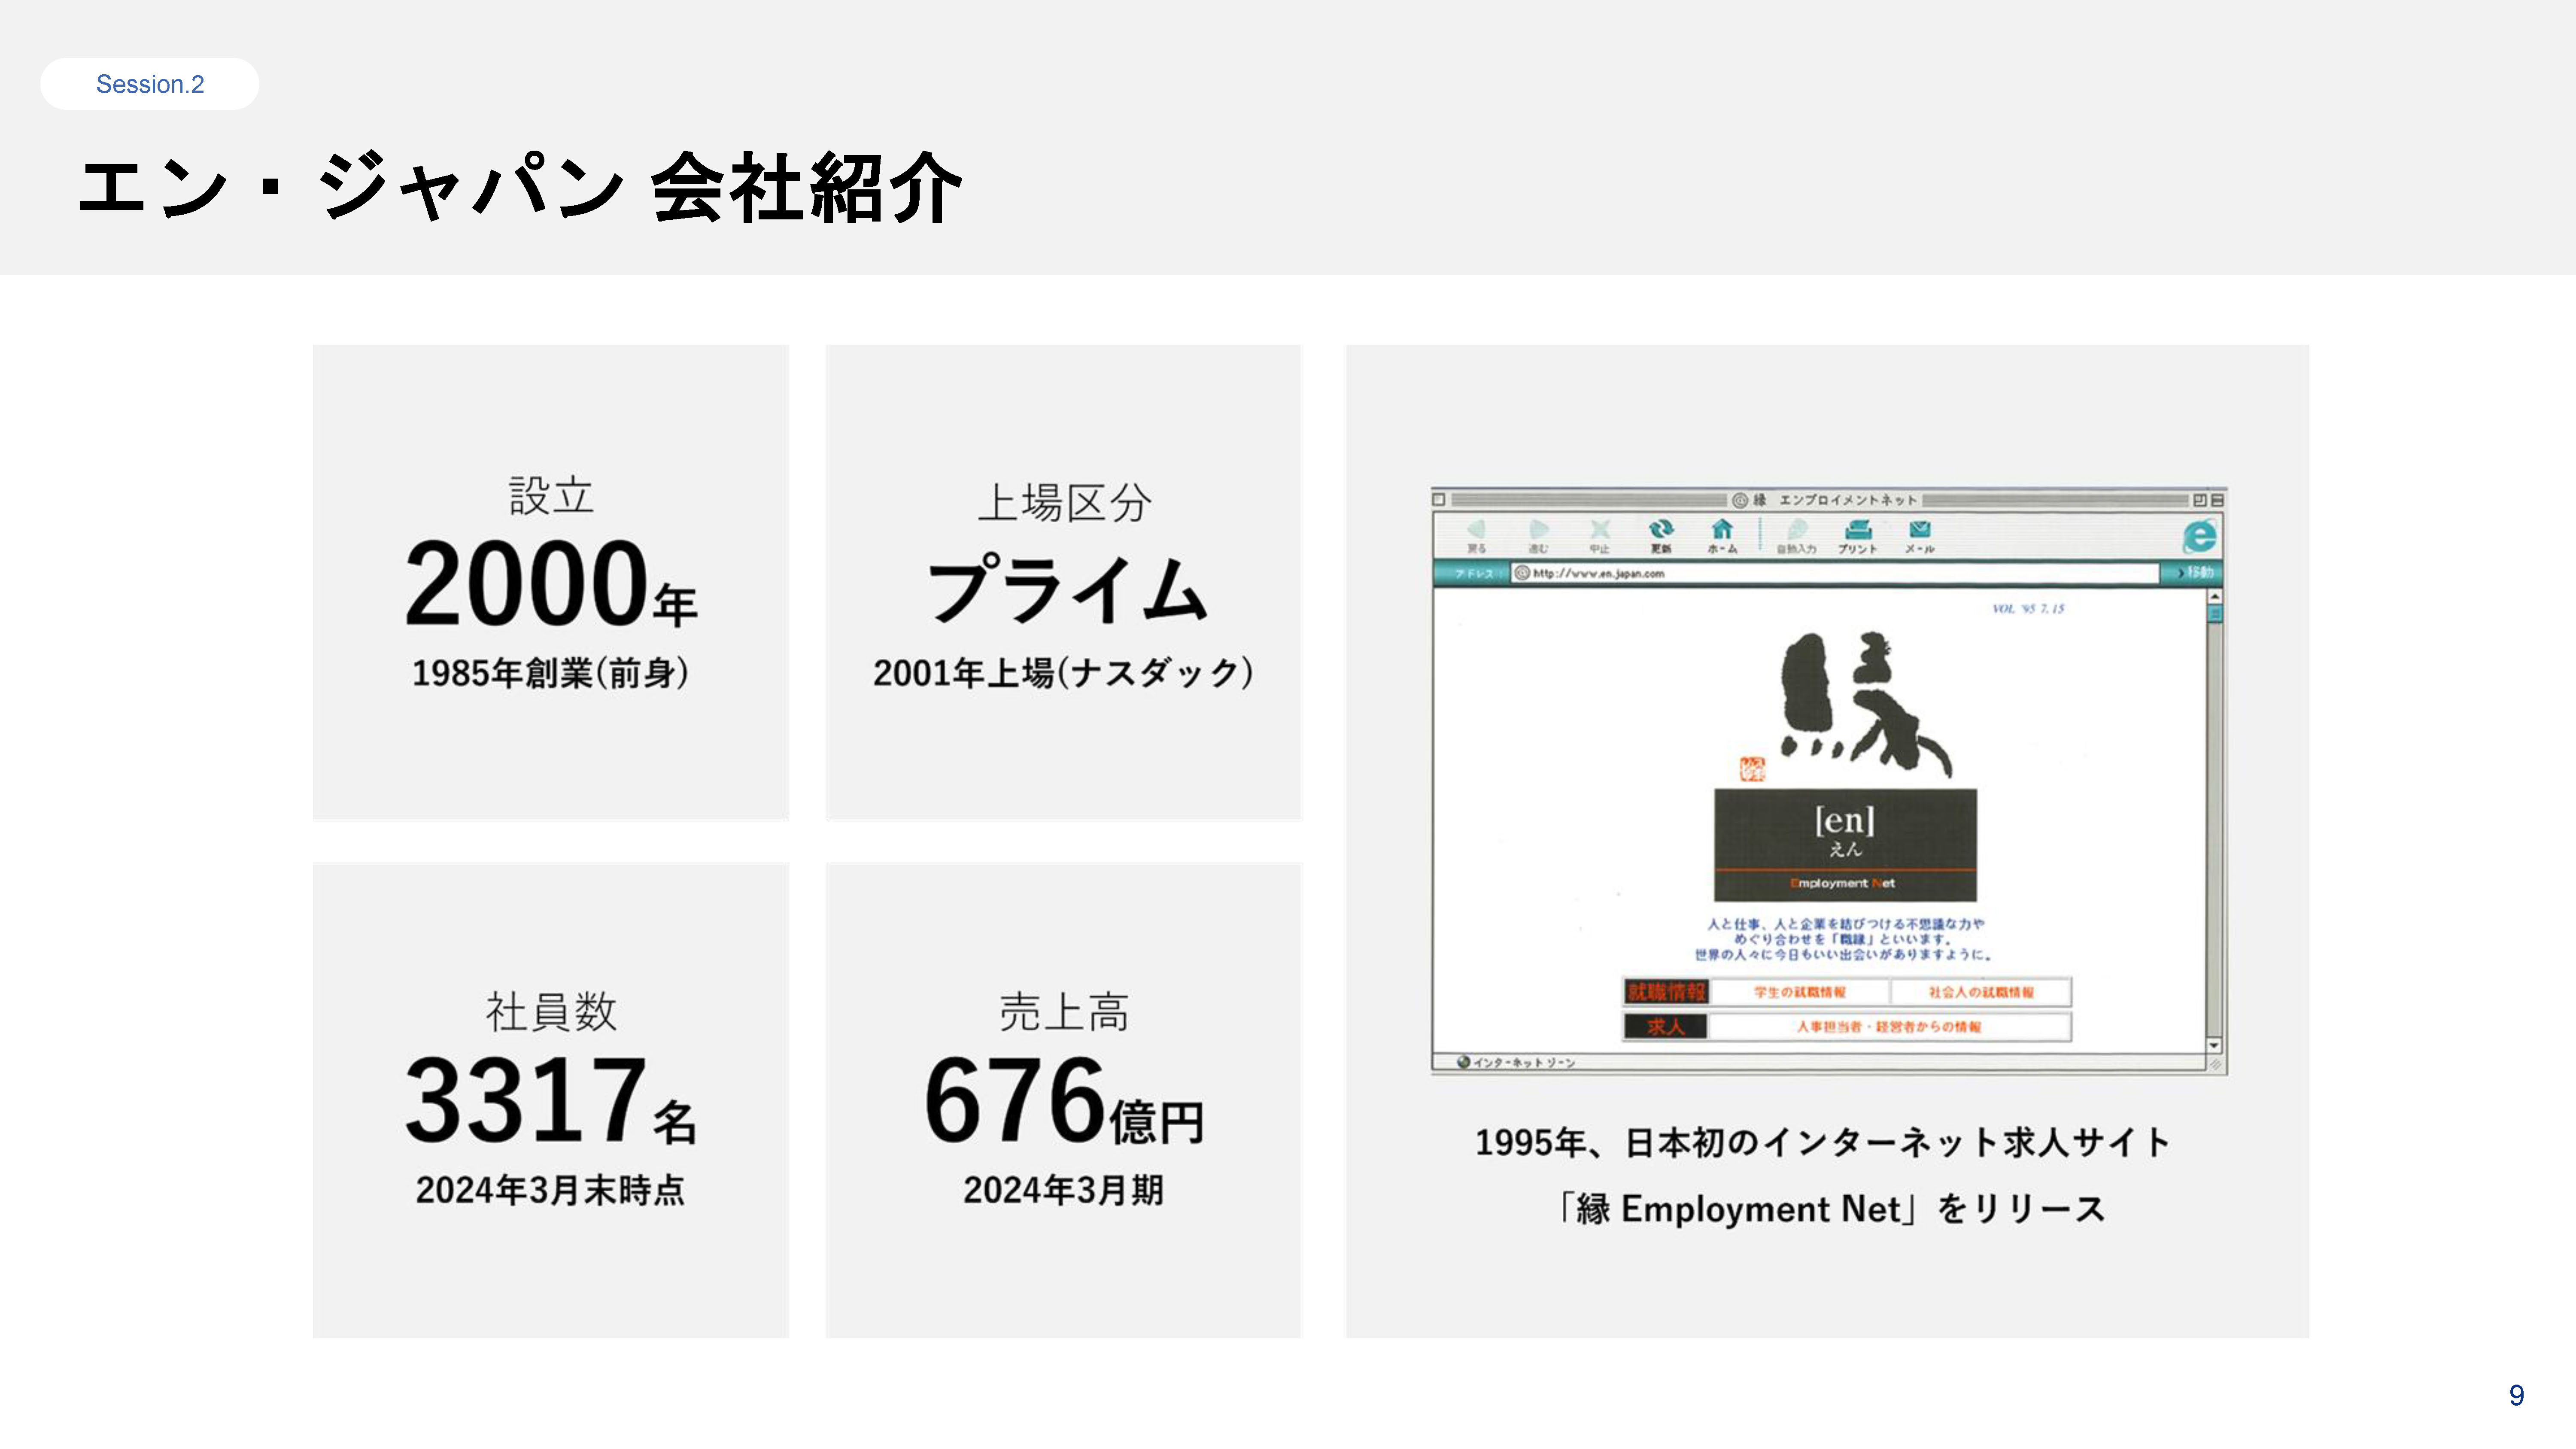Open the mail (メール) envelope icon

pyautogui.click(x=1920, y=529)
